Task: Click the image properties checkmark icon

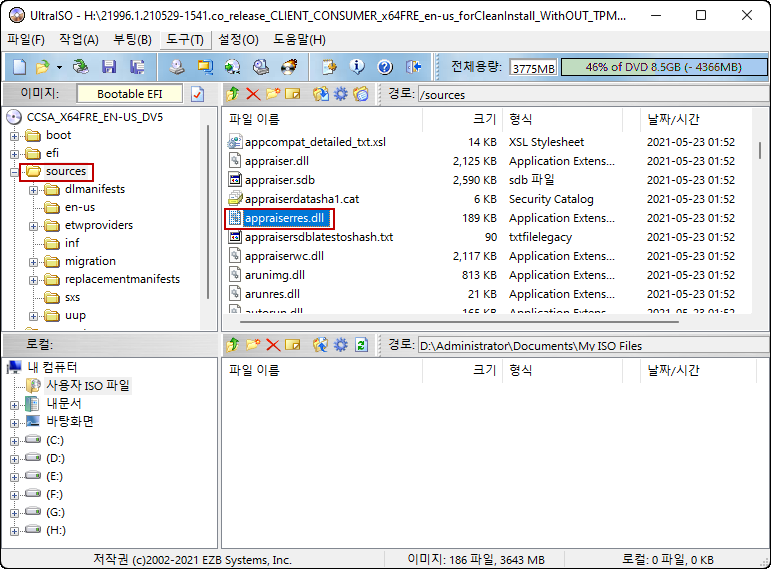Action: pyautogui.click(x=198, y=94)
